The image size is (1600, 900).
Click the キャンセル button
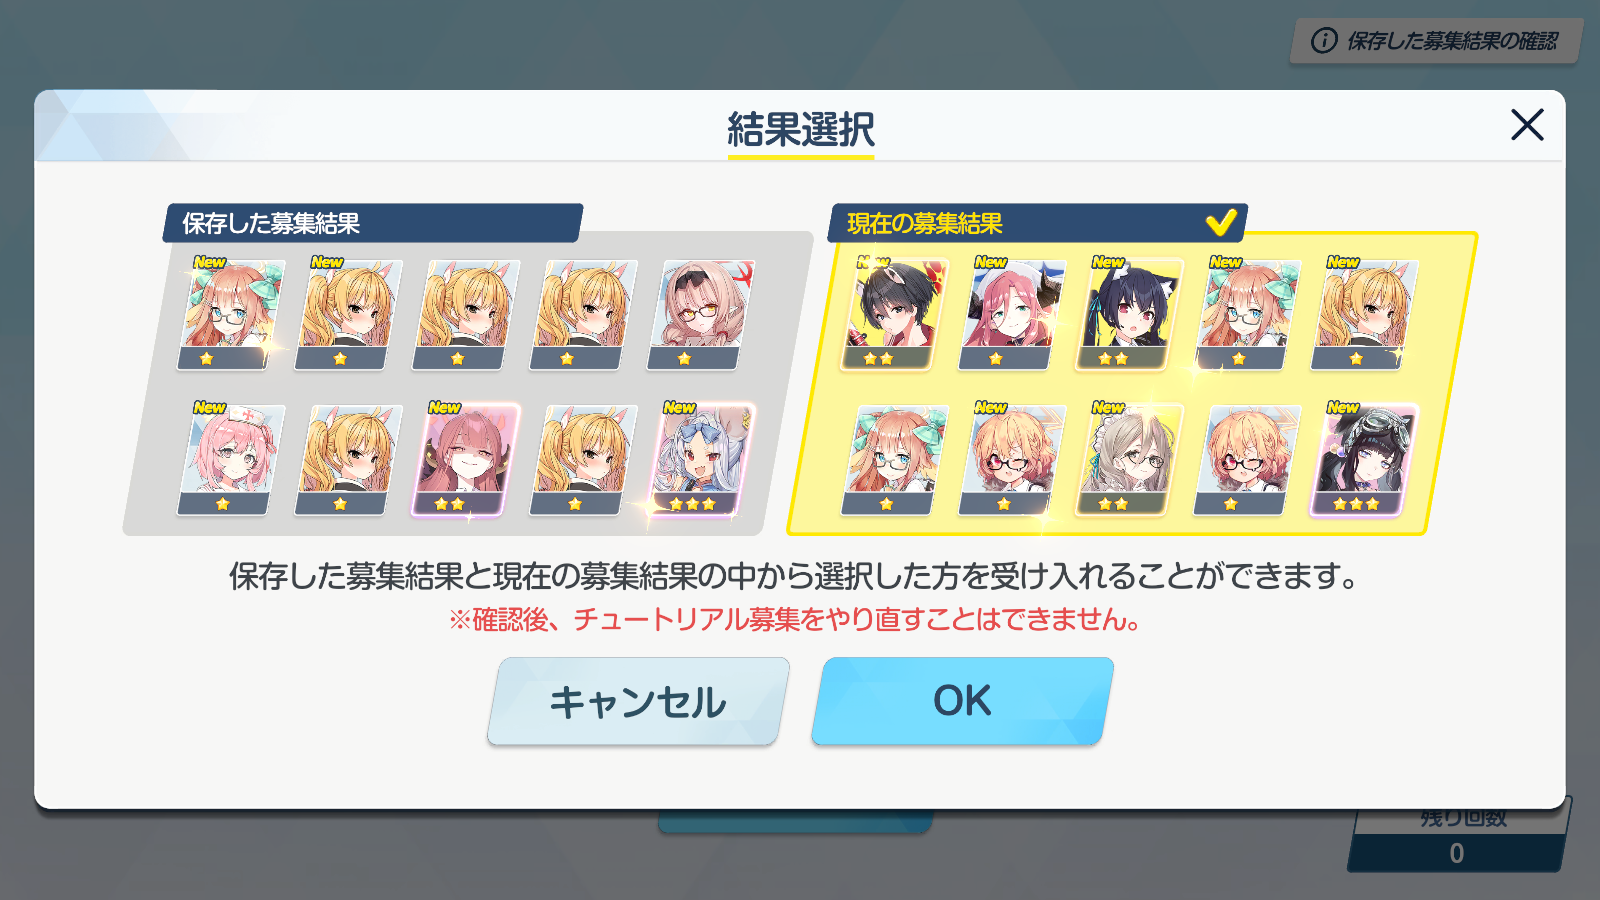click(x=638, y=701)
